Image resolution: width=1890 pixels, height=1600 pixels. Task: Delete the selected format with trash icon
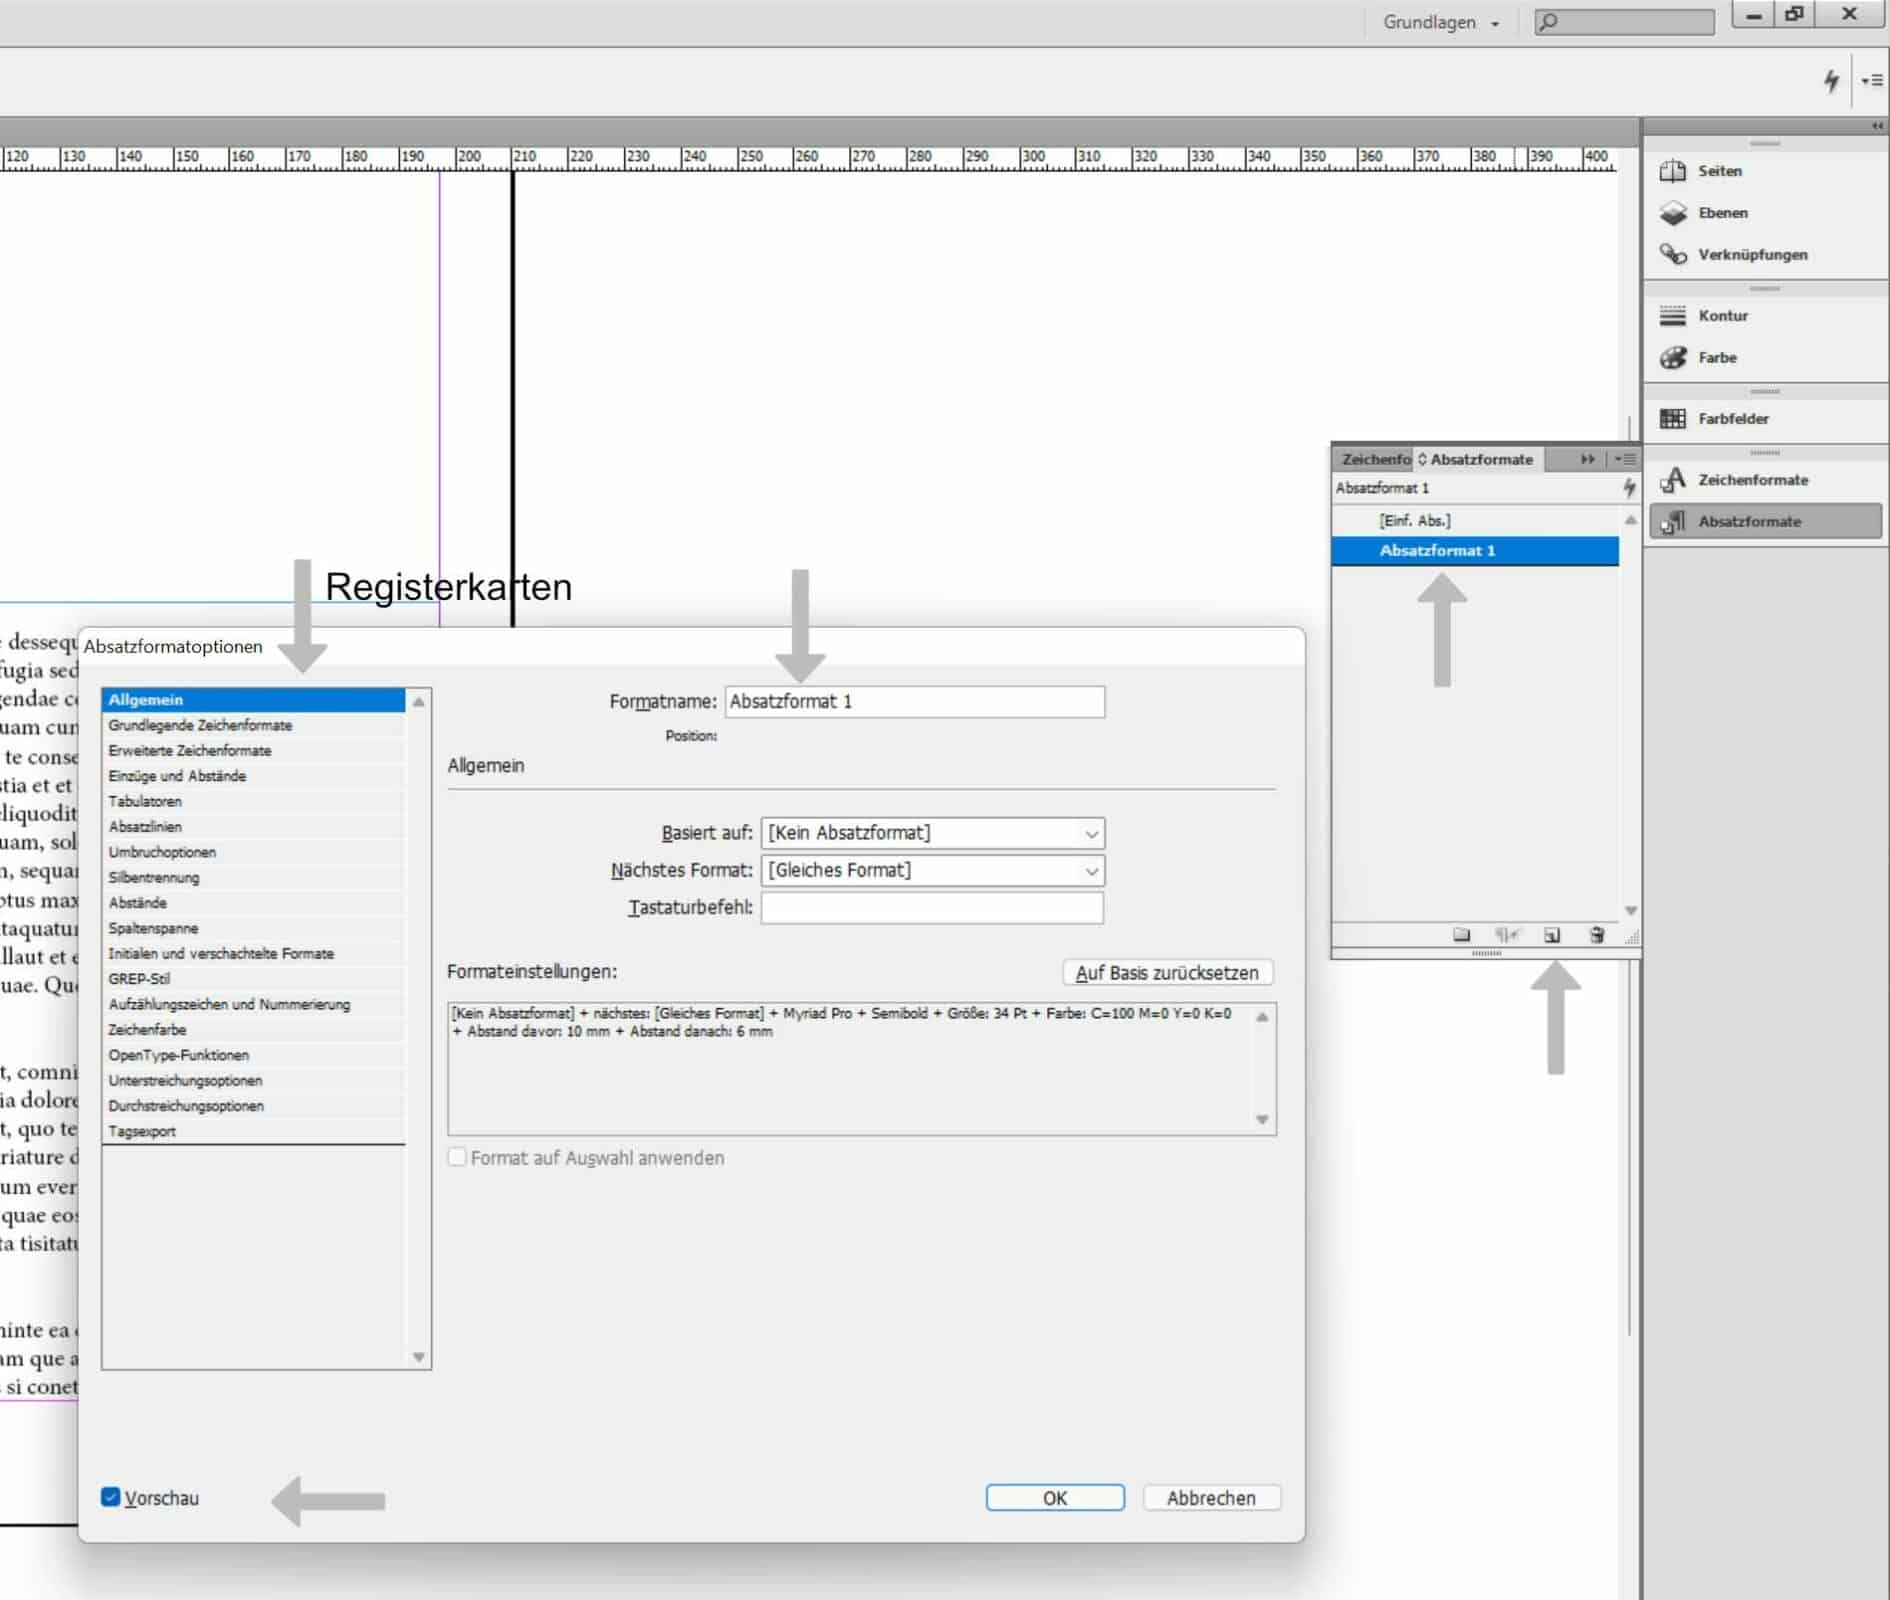pos(1597,935)
